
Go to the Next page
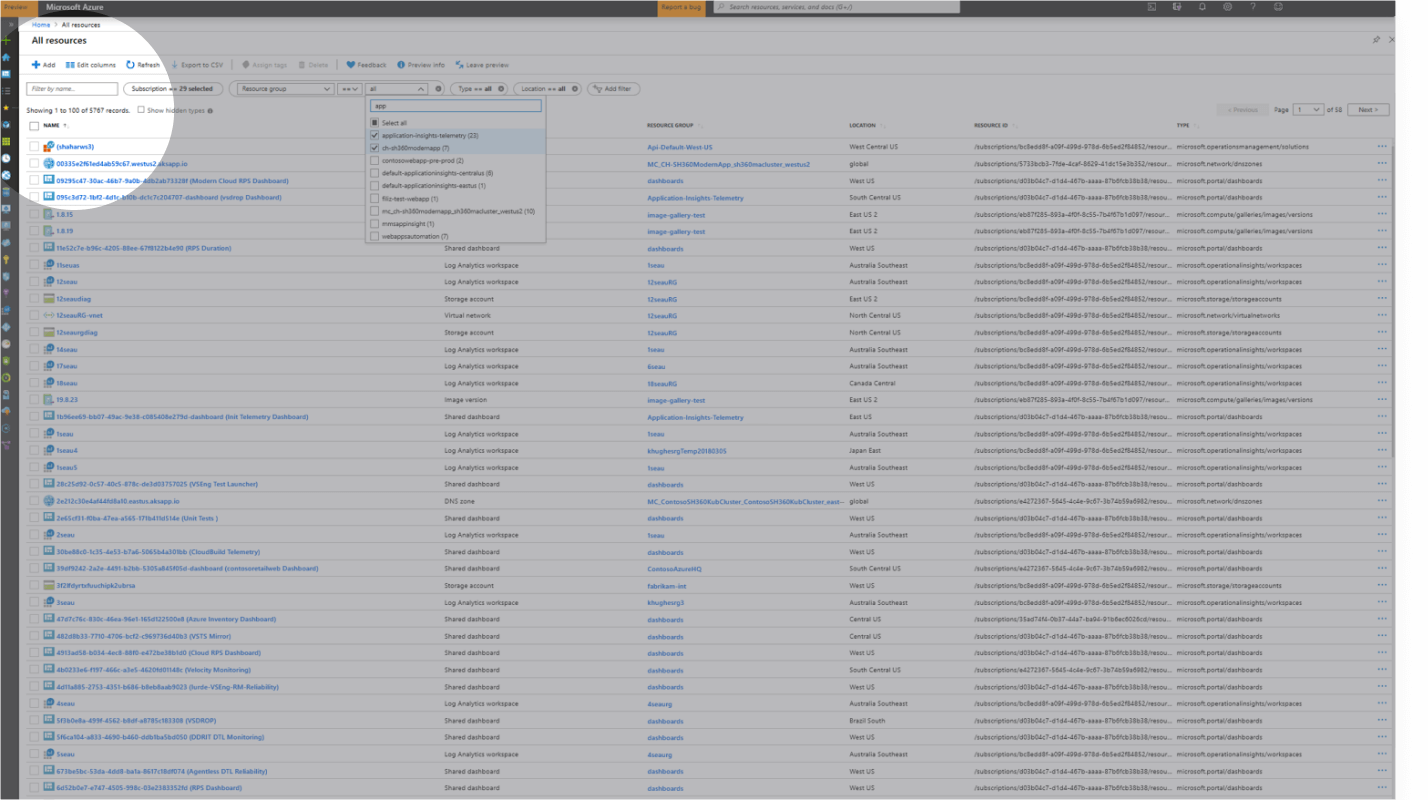(1368, 110)
